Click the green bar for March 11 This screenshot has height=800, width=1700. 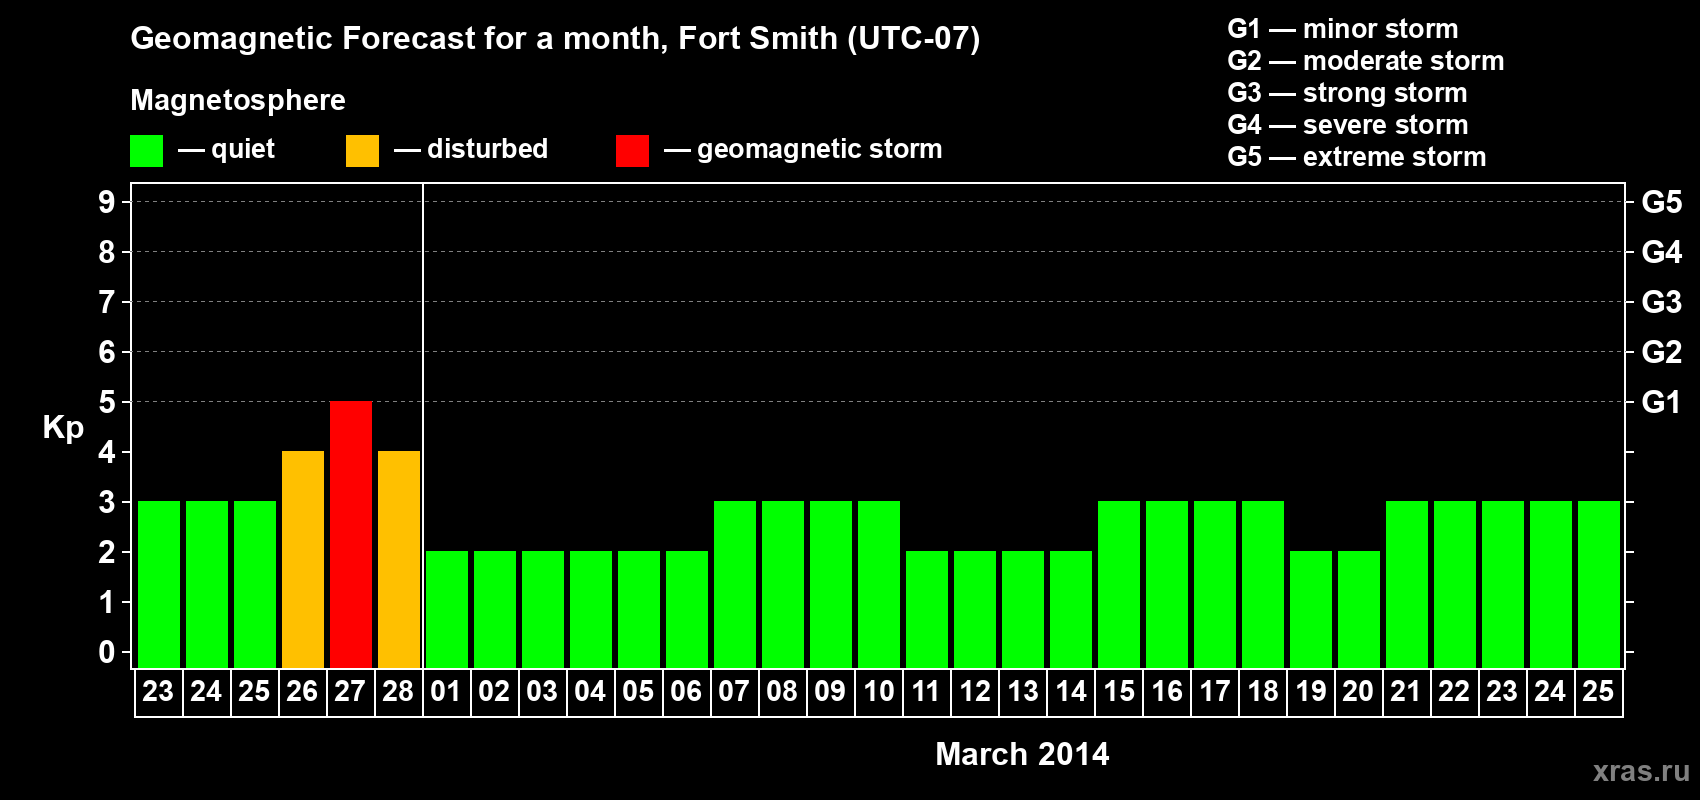(927, 610)
